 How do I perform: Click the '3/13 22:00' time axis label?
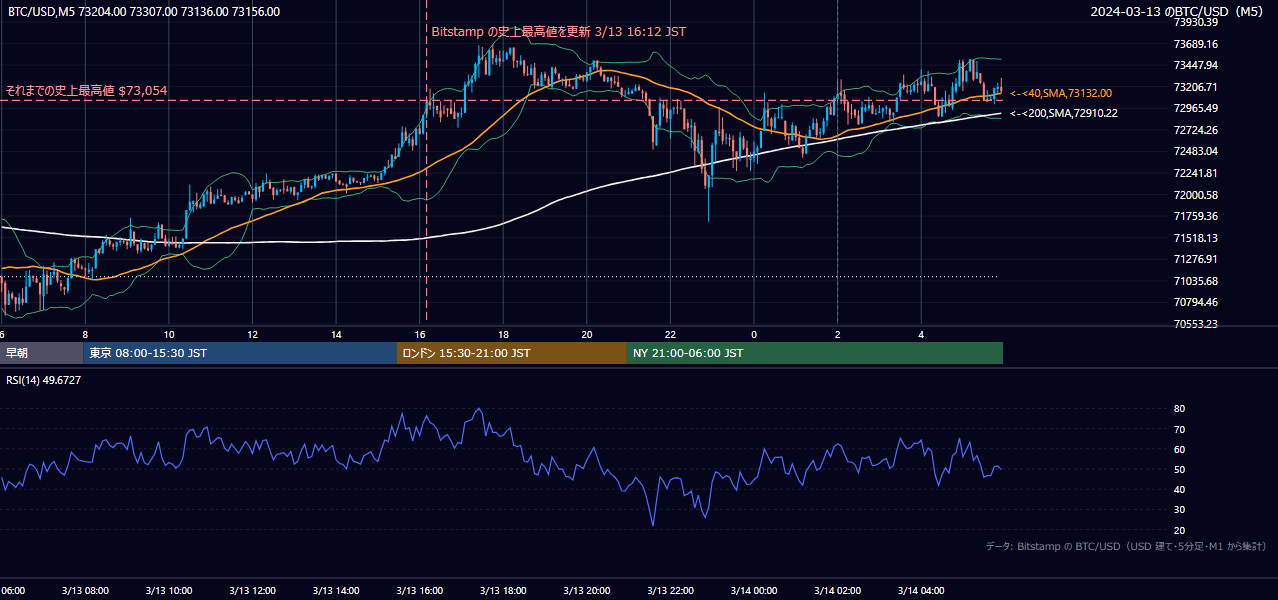670,591
